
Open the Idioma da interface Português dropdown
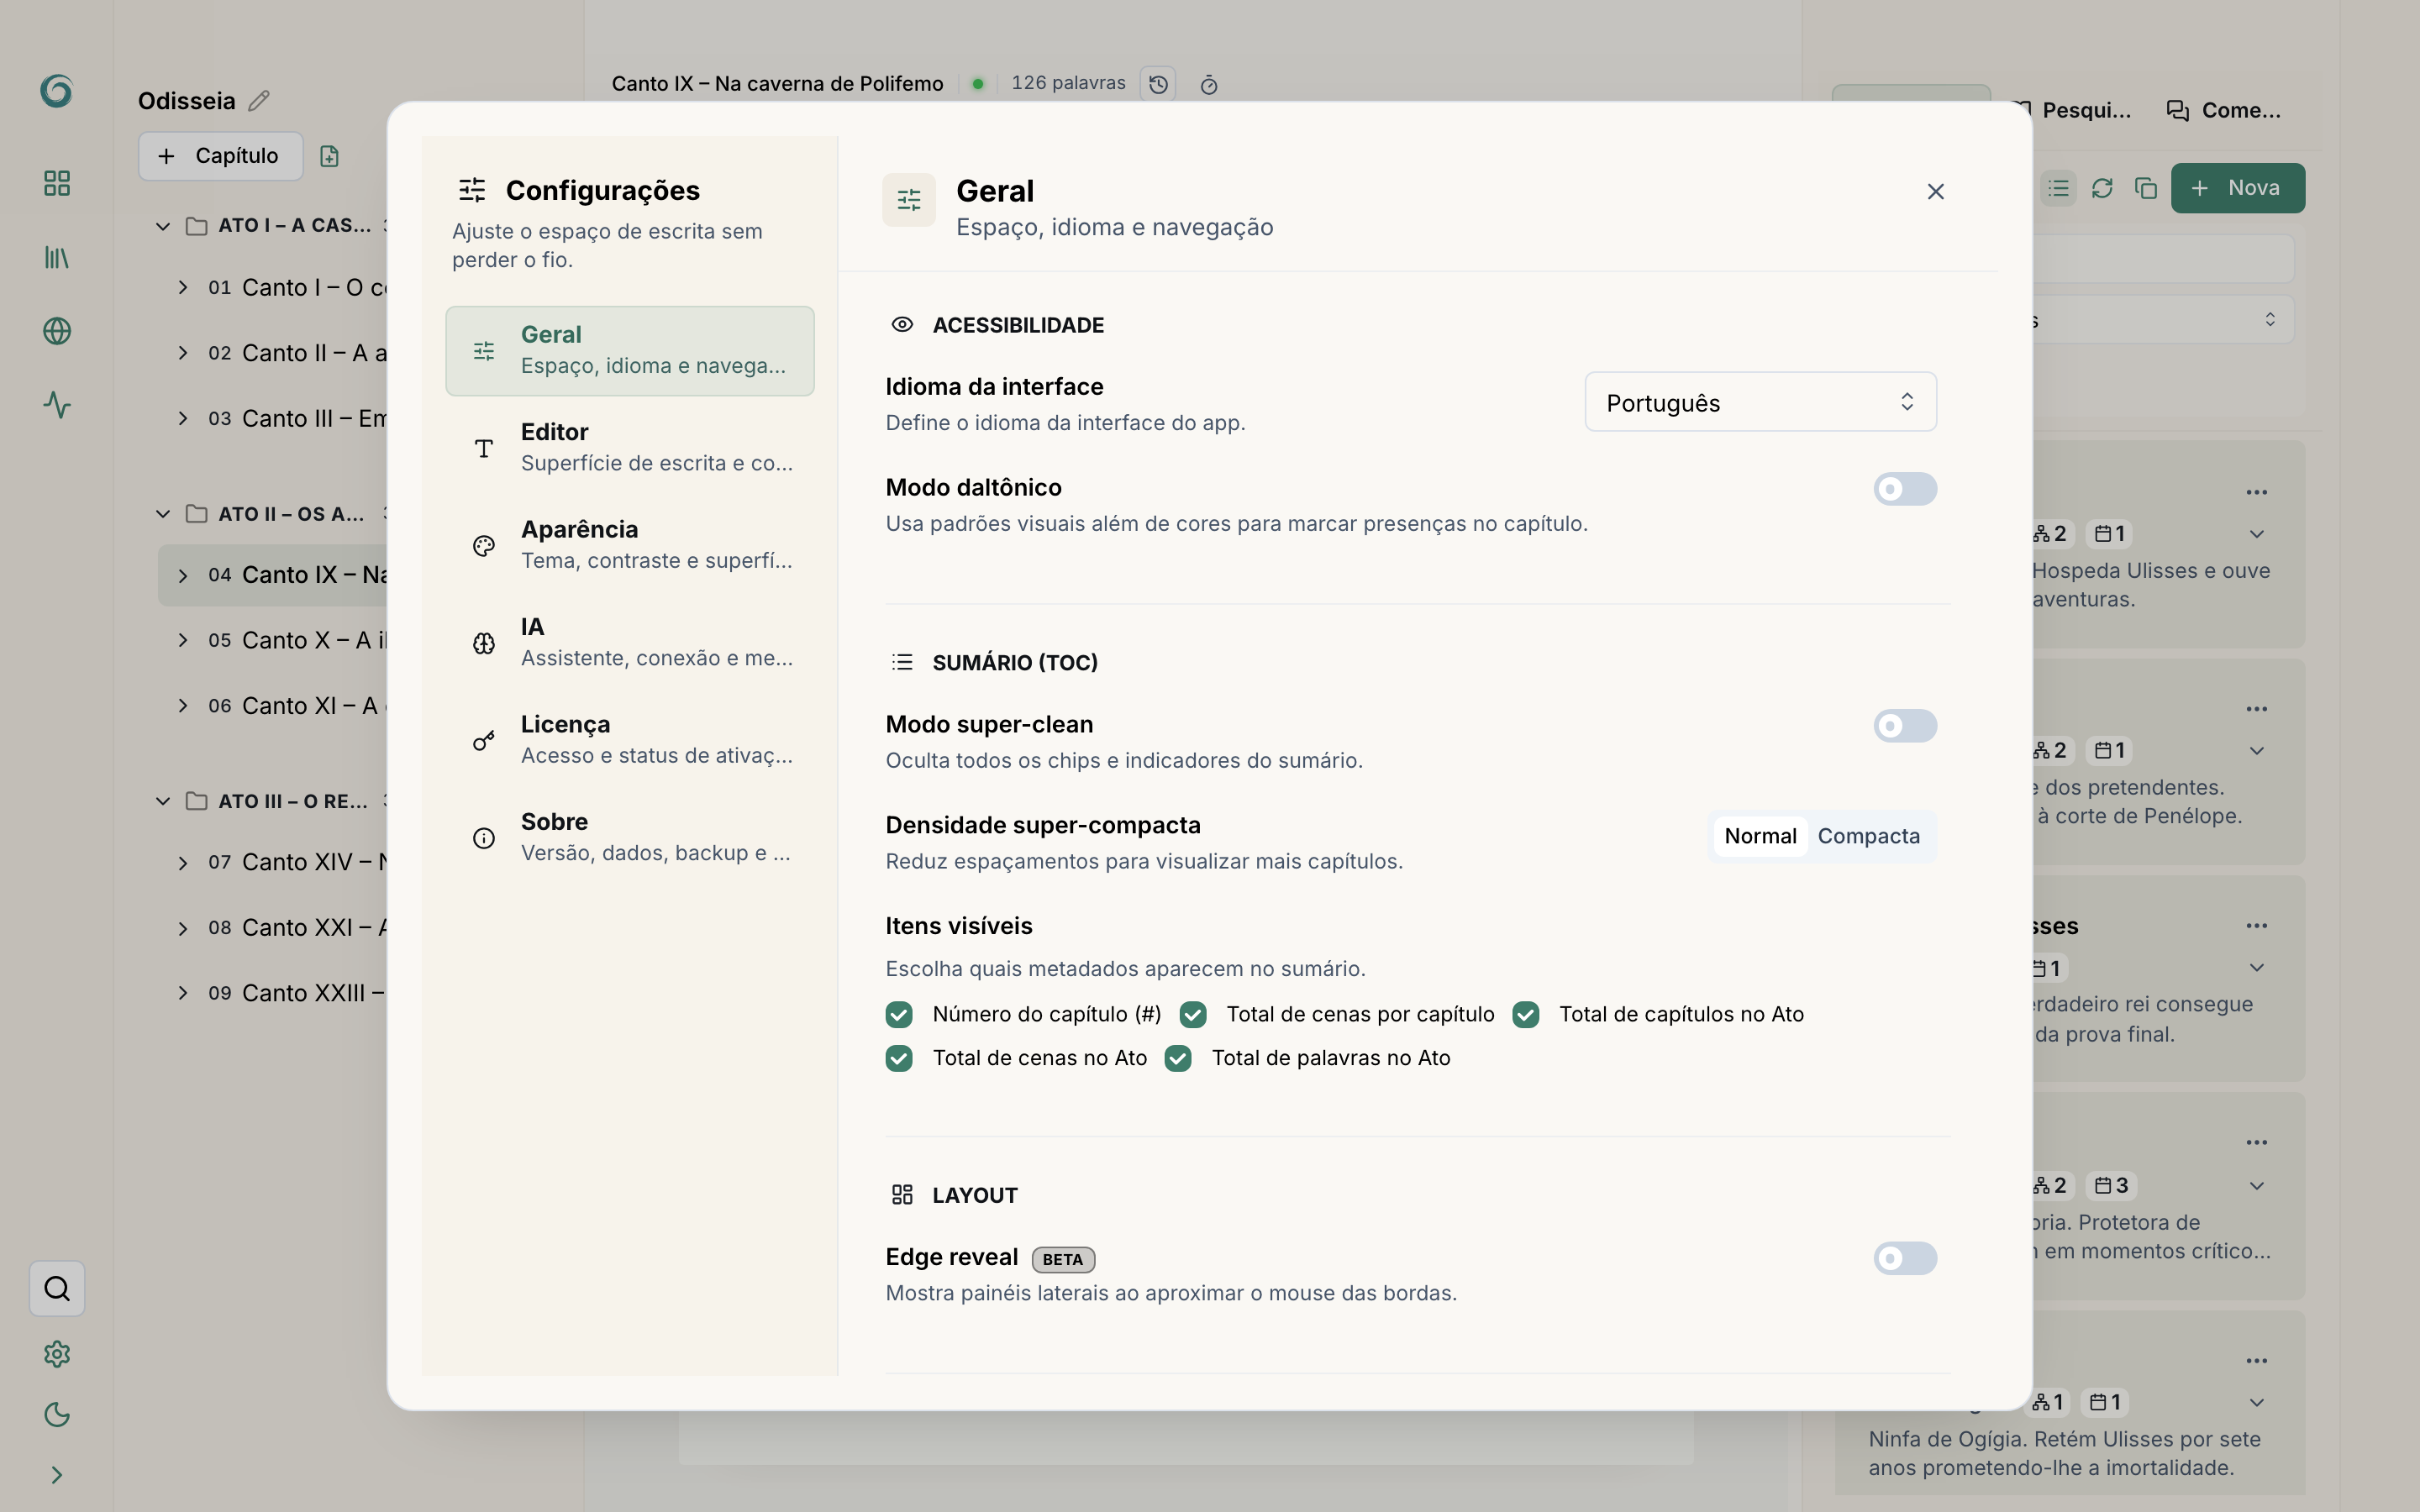coord(1760,402)
